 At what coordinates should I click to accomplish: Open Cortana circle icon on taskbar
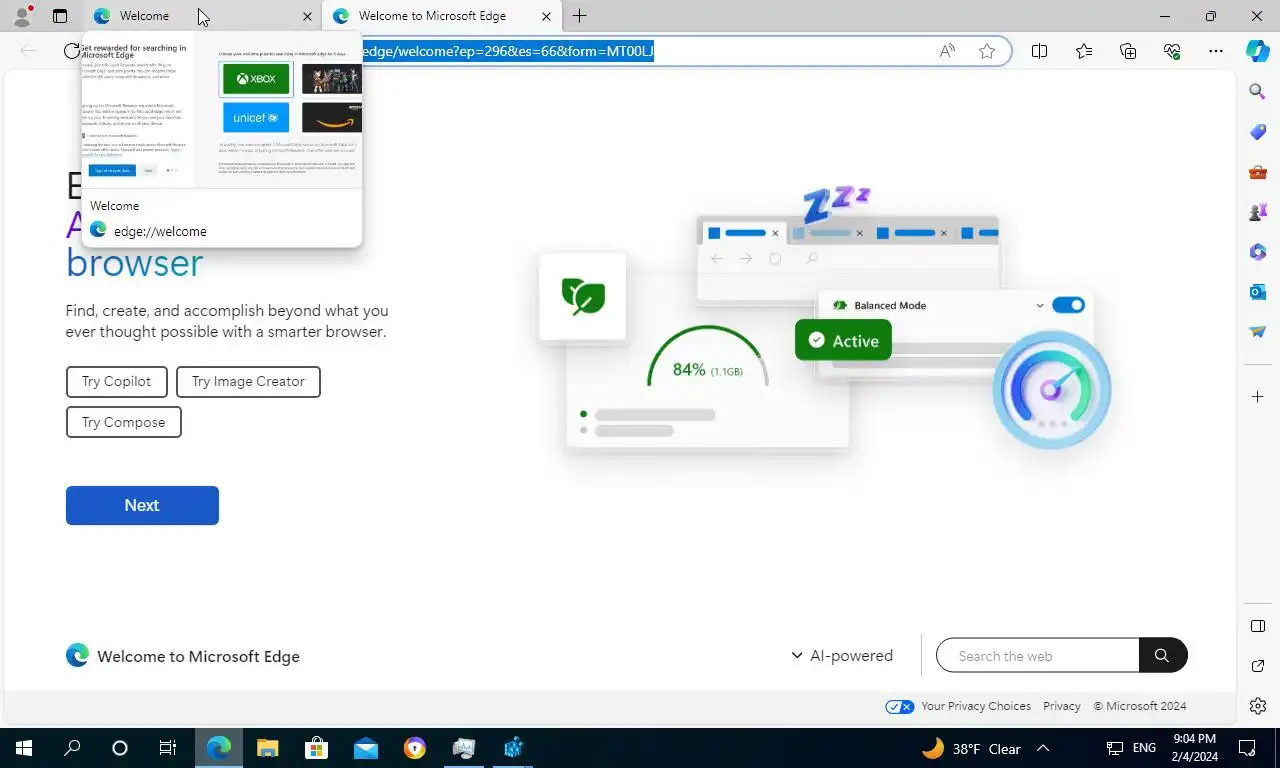point(120,748)
